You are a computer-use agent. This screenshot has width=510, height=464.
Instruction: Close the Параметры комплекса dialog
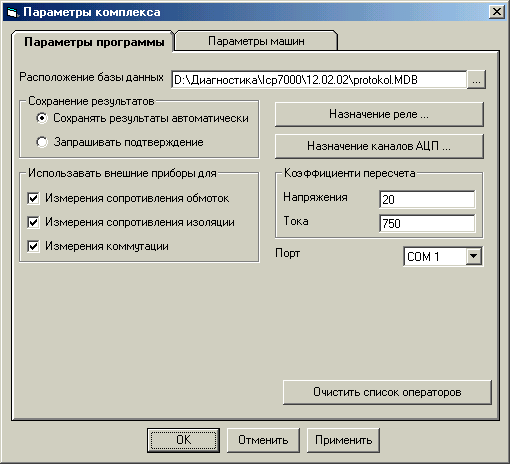coord(497,12)
